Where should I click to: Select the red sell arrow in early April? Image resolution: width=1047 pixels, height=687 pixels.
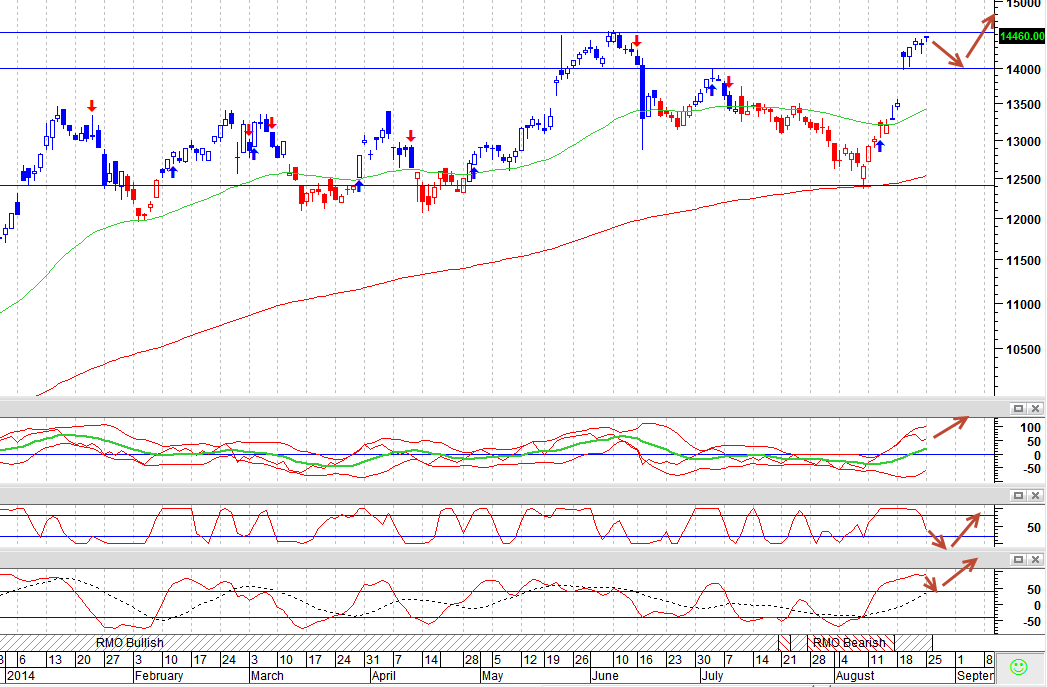coord(411,136)
